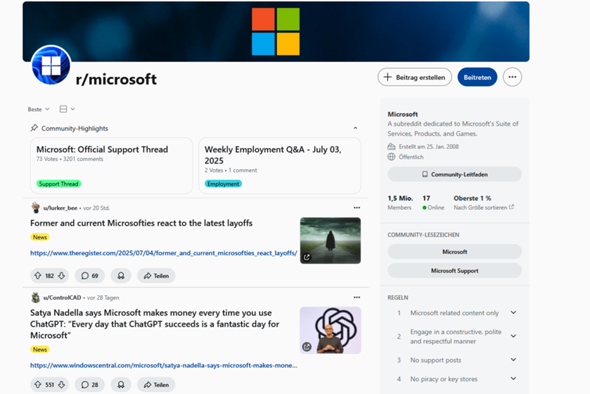The width and height of the screenshot is (590, 394).
Task: Collapse the Community-Highlights section
Action: 355,128
